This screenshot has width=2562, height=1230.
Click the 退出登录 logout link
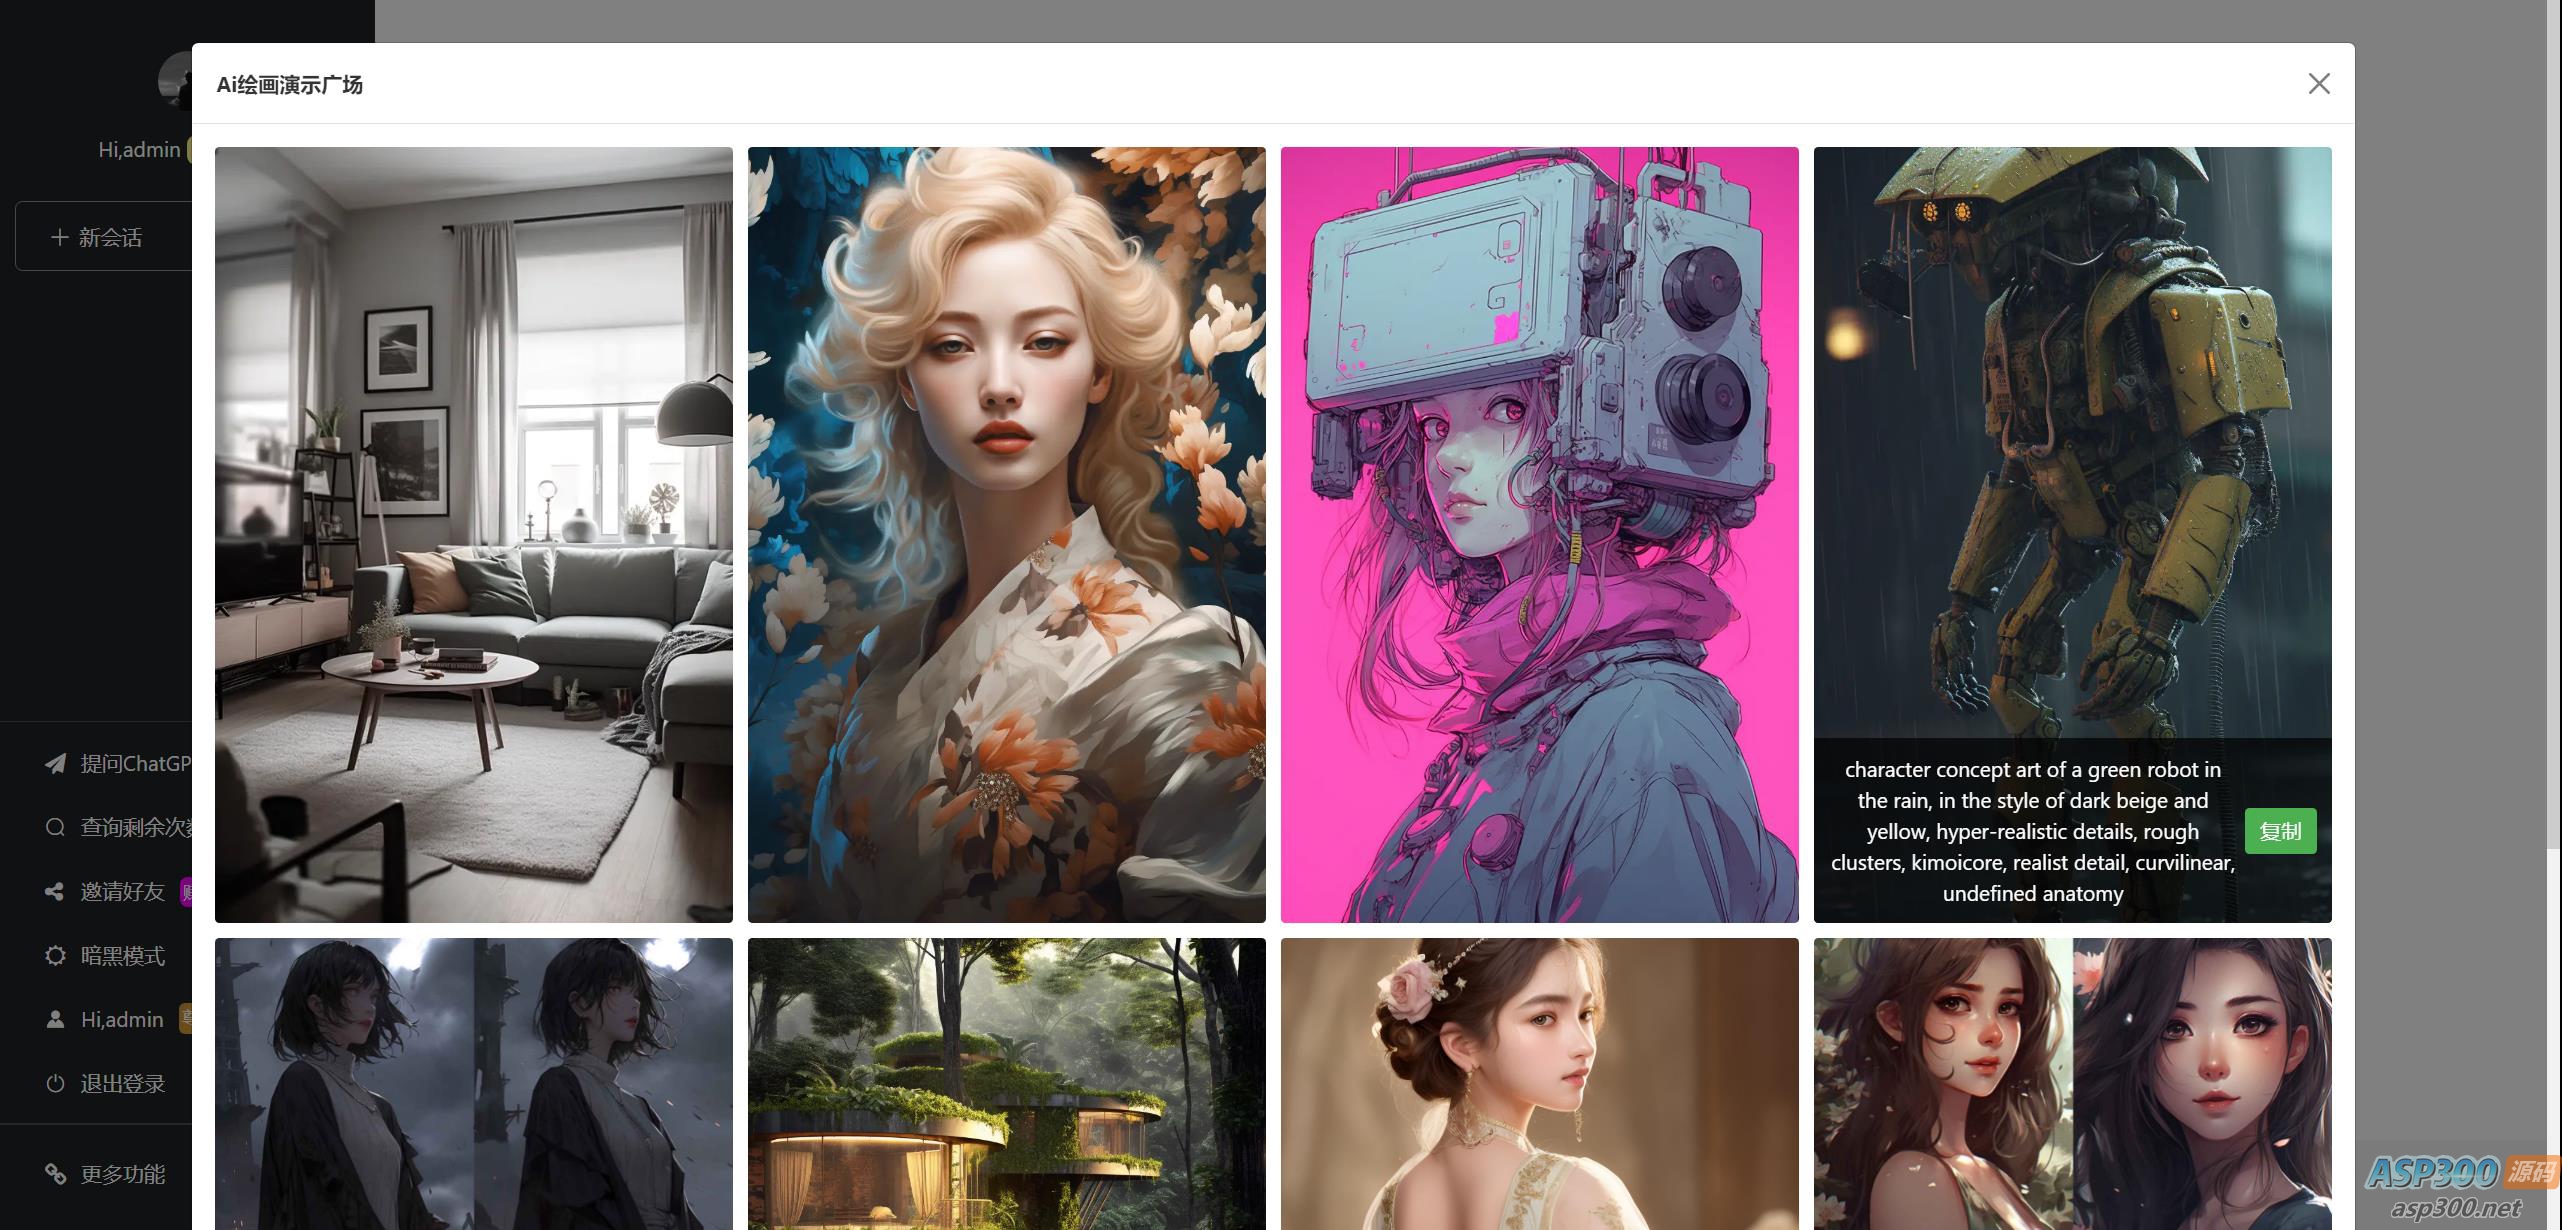pyautogui.click(x=122, y=1083)
